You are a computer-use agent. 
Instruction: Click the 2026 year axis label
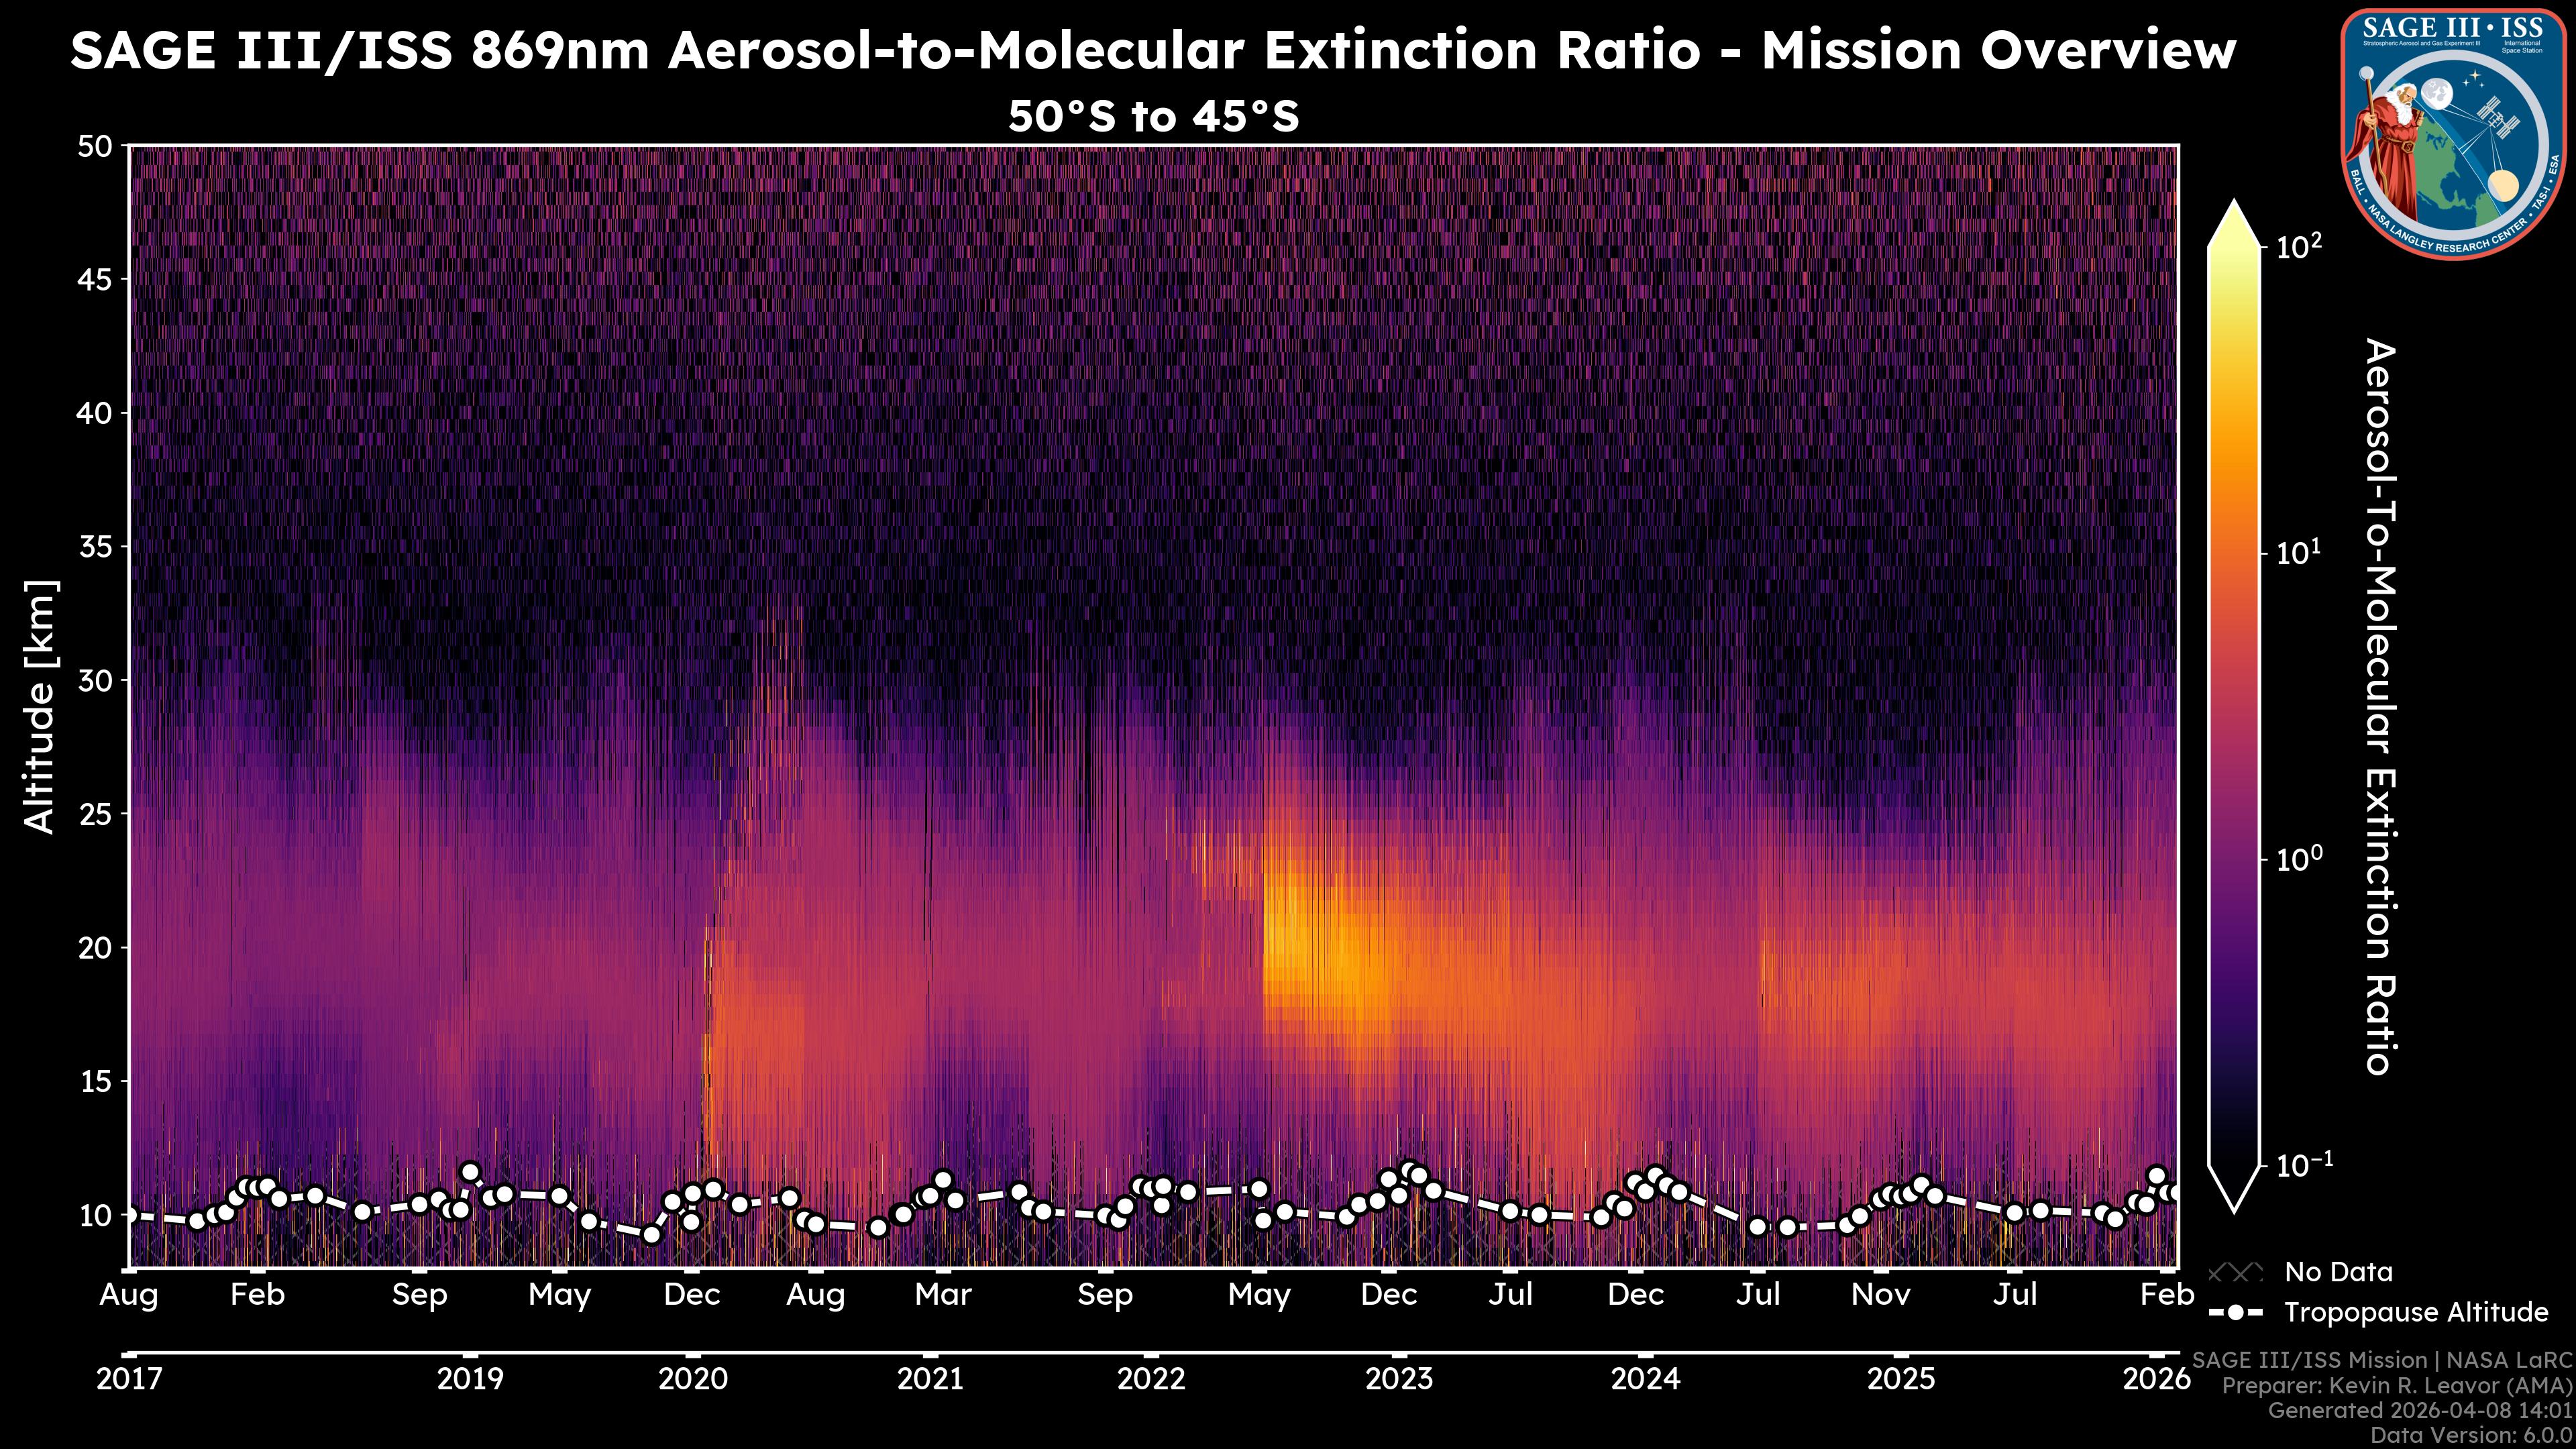(2157, 1379)
